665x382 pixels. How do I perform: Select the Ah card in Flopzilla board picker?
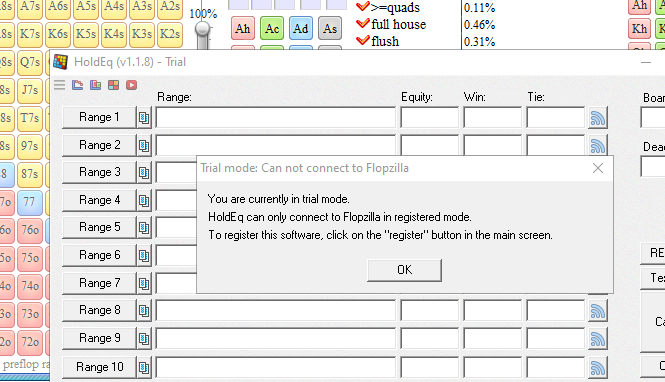point(243,28)
